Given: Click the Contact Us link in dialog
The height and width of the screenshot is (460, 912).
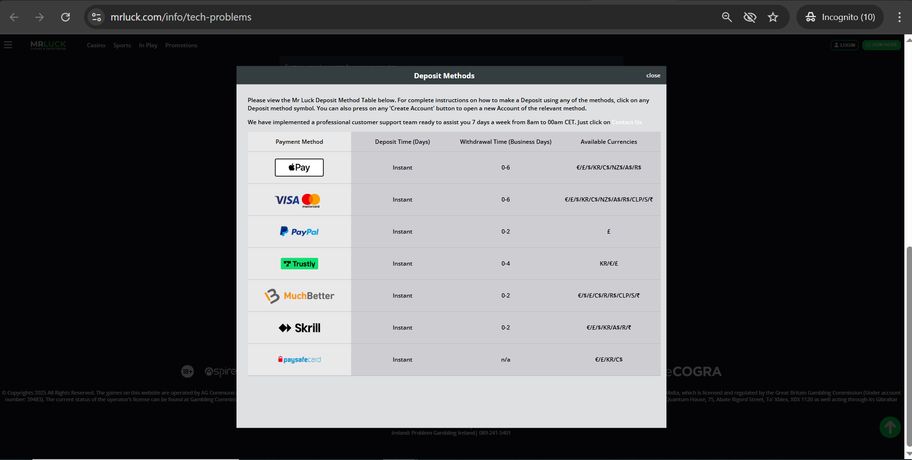Looking at the screenshot, I should pyautogui.click(x=627, y=123).
